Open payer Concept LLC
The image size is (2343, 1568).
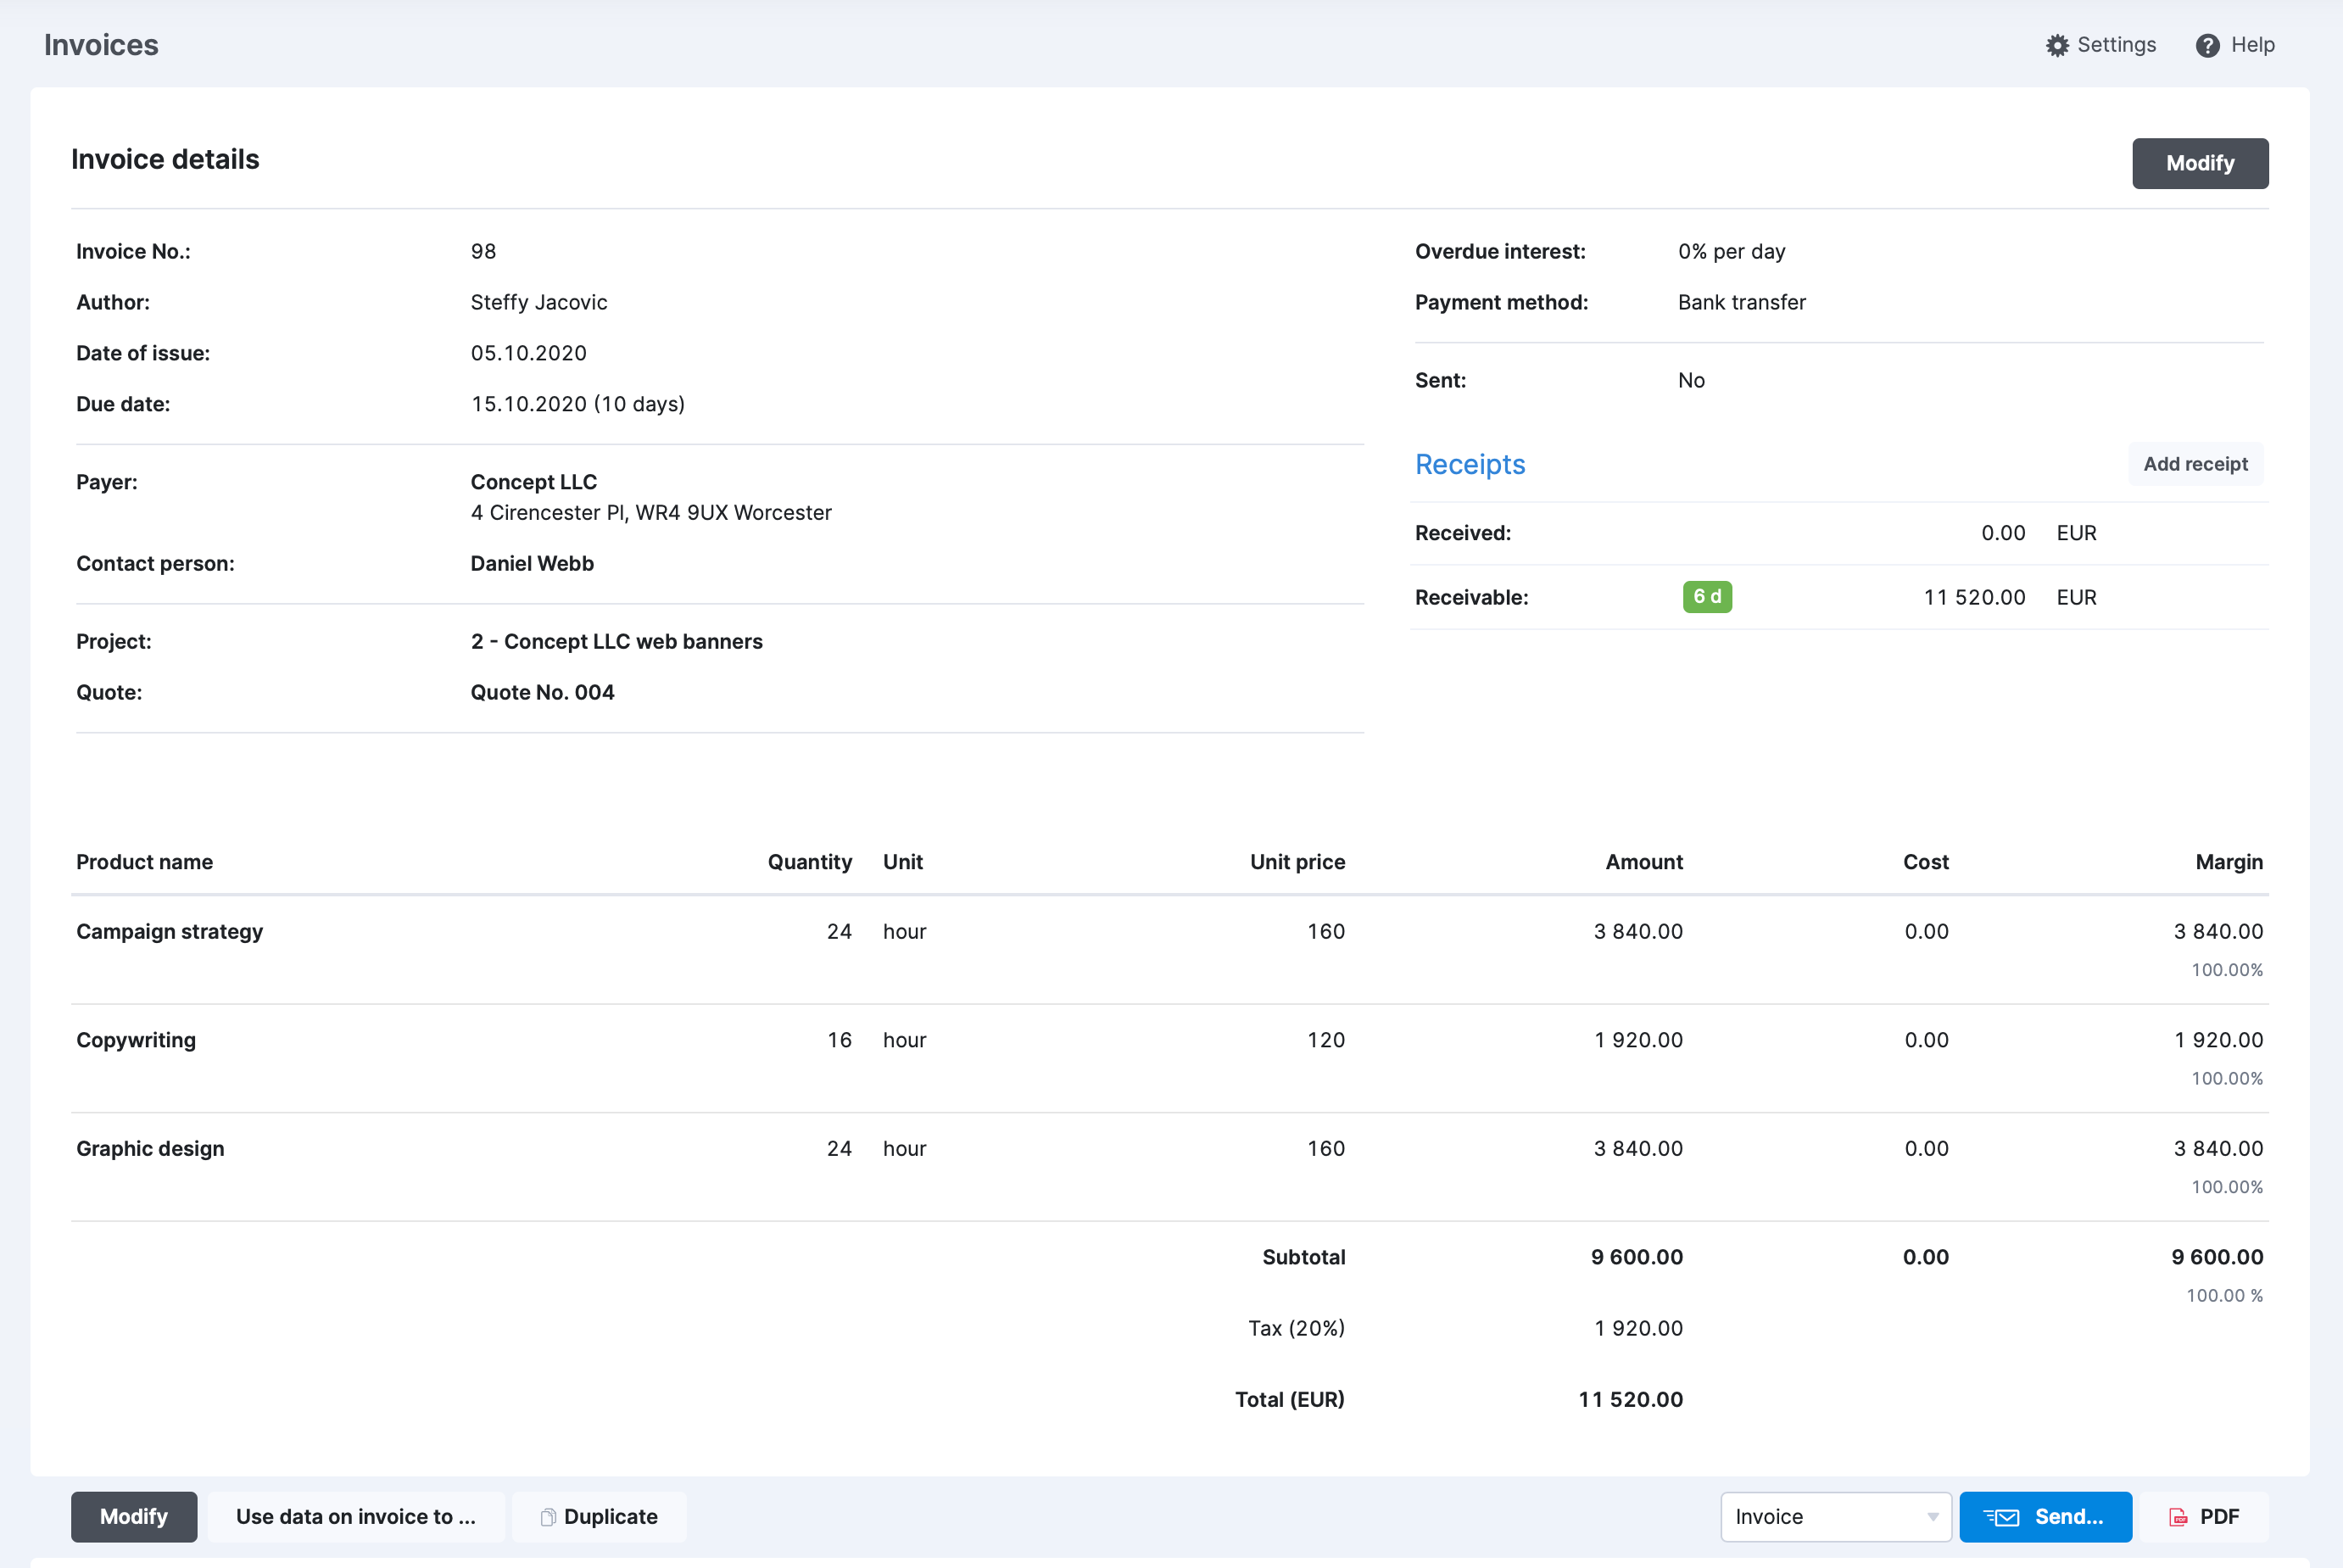(533, 482)
